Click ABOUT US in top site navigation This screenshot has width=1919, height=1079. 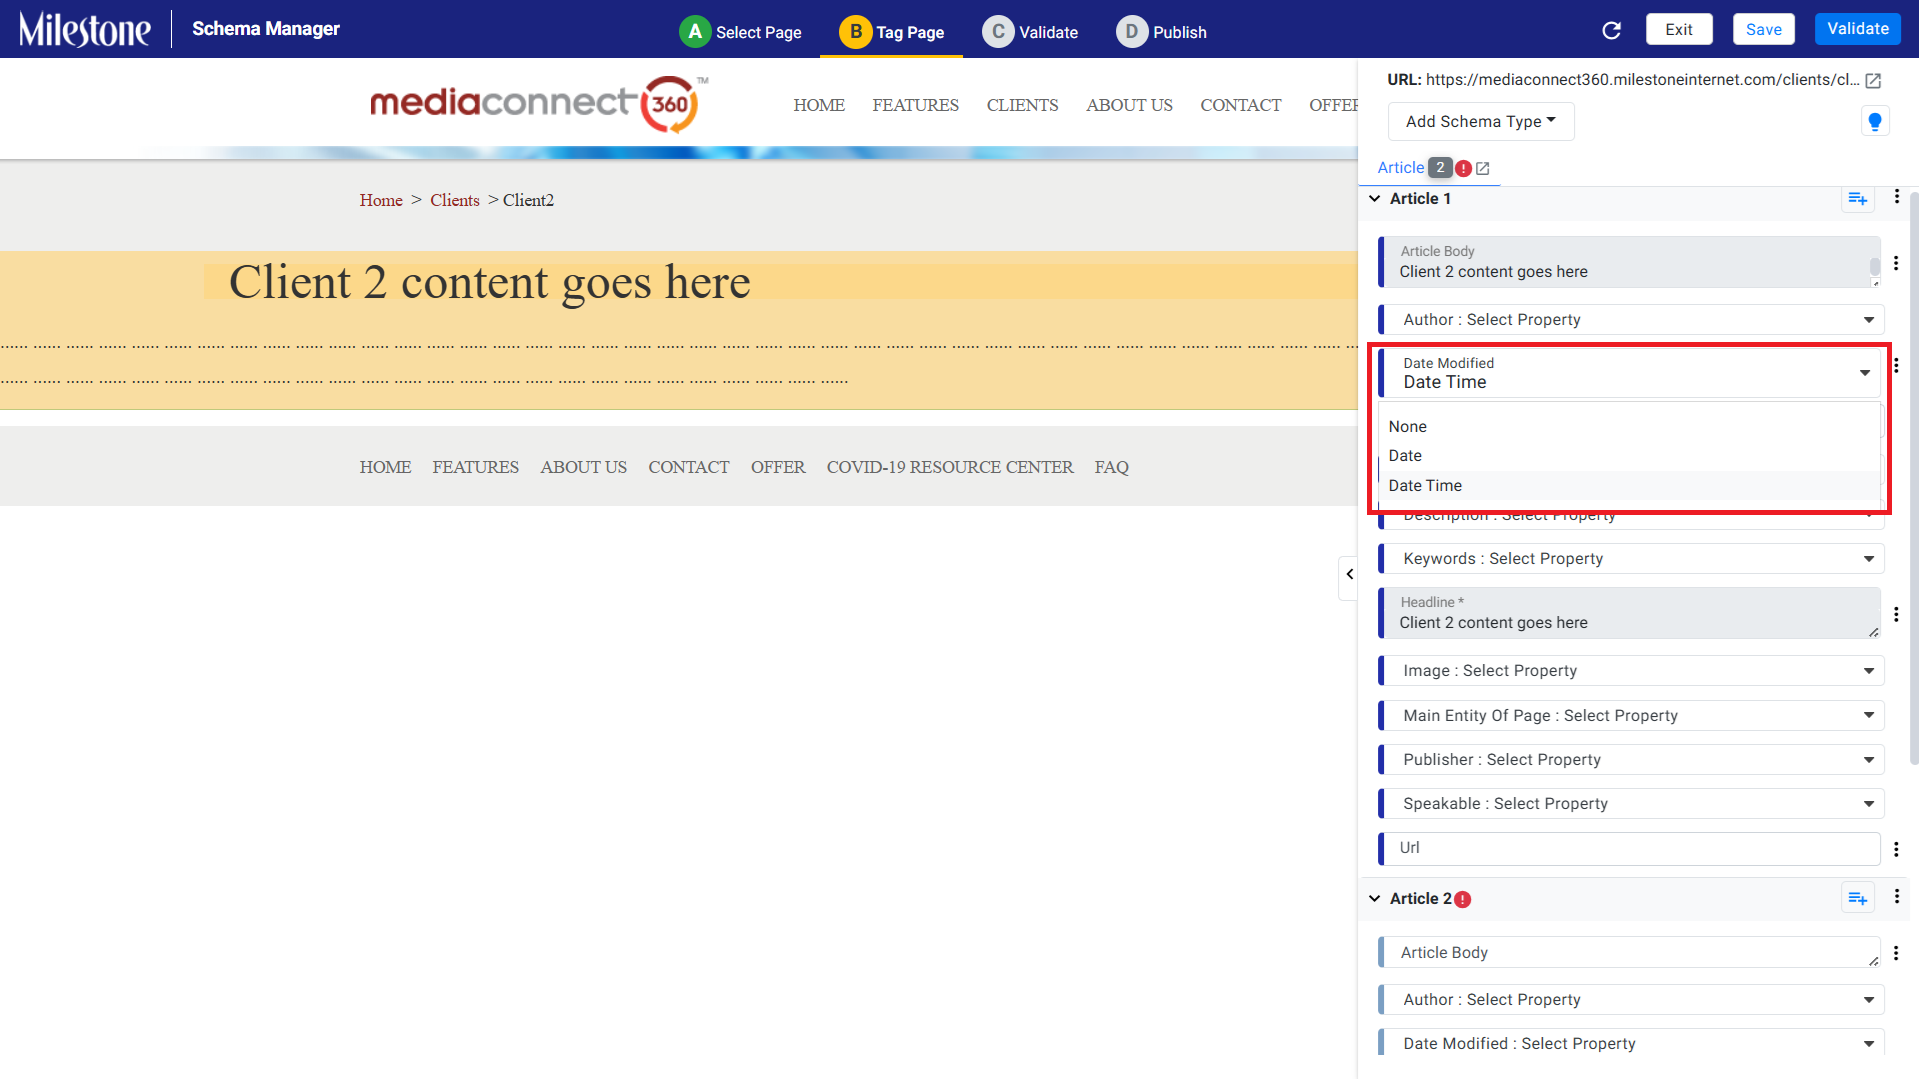(x=1129, y=106)
